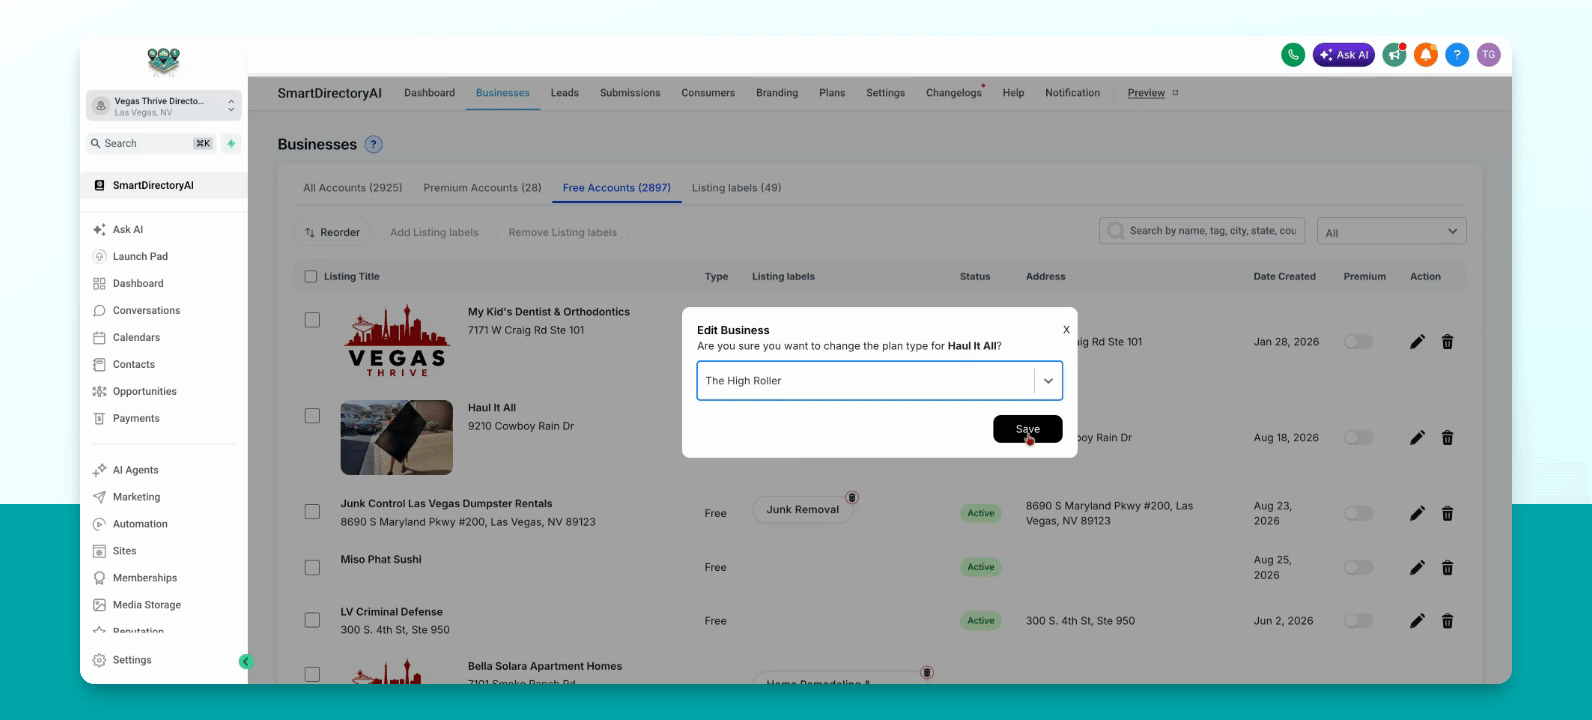Image resolution: width=1592 pixels, height=720 pixels.
Task: Open the Listing labels (49) tab
Action: (736, 188)
